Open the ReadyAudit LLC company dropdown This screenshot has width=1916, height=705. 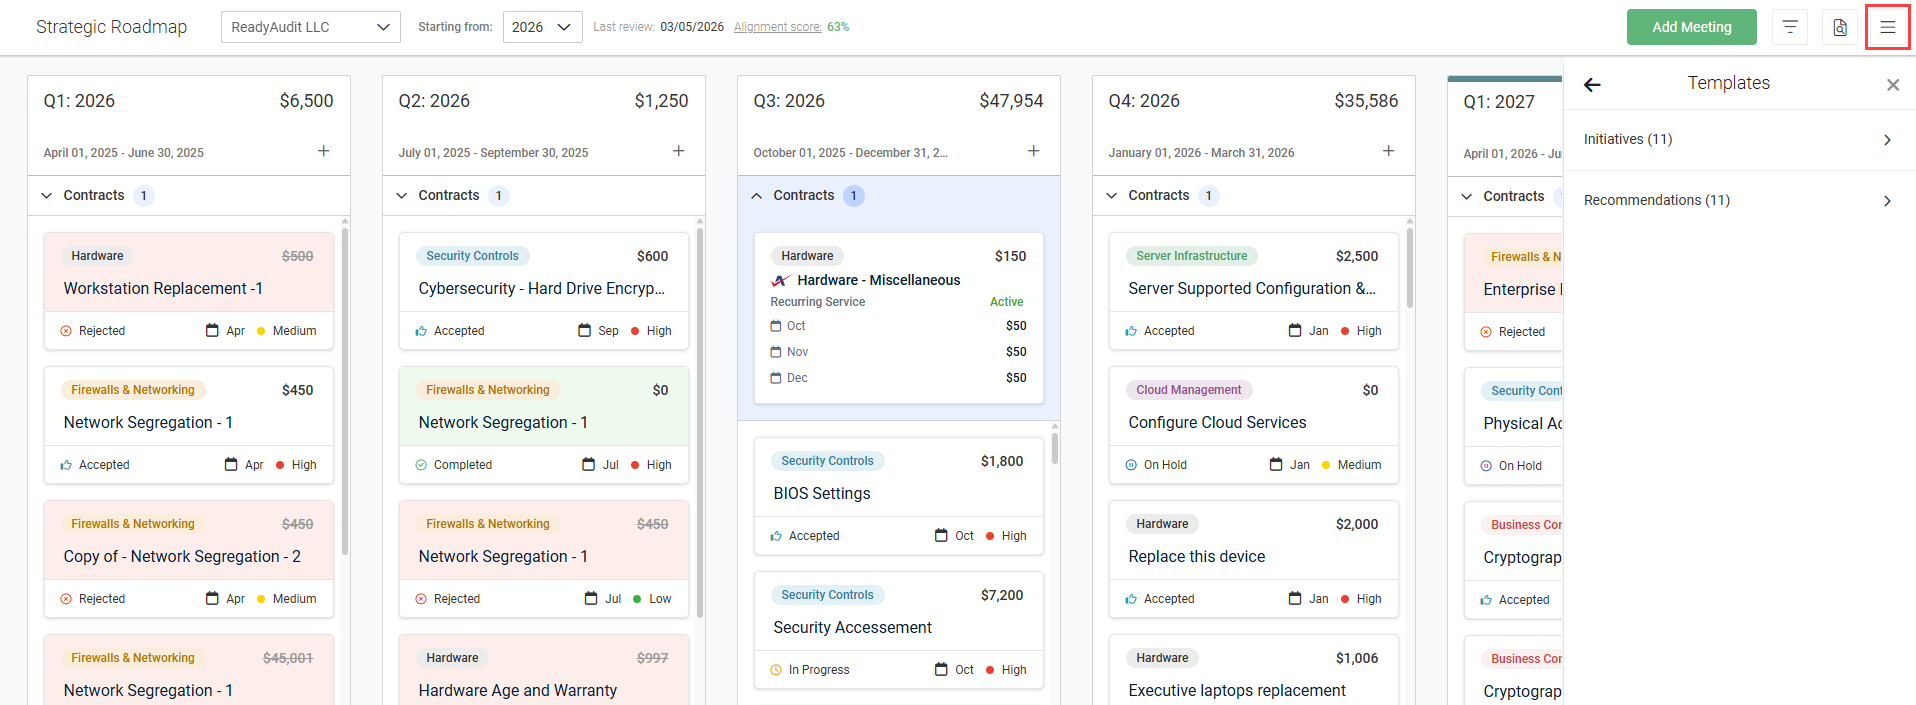click(310, 27)
